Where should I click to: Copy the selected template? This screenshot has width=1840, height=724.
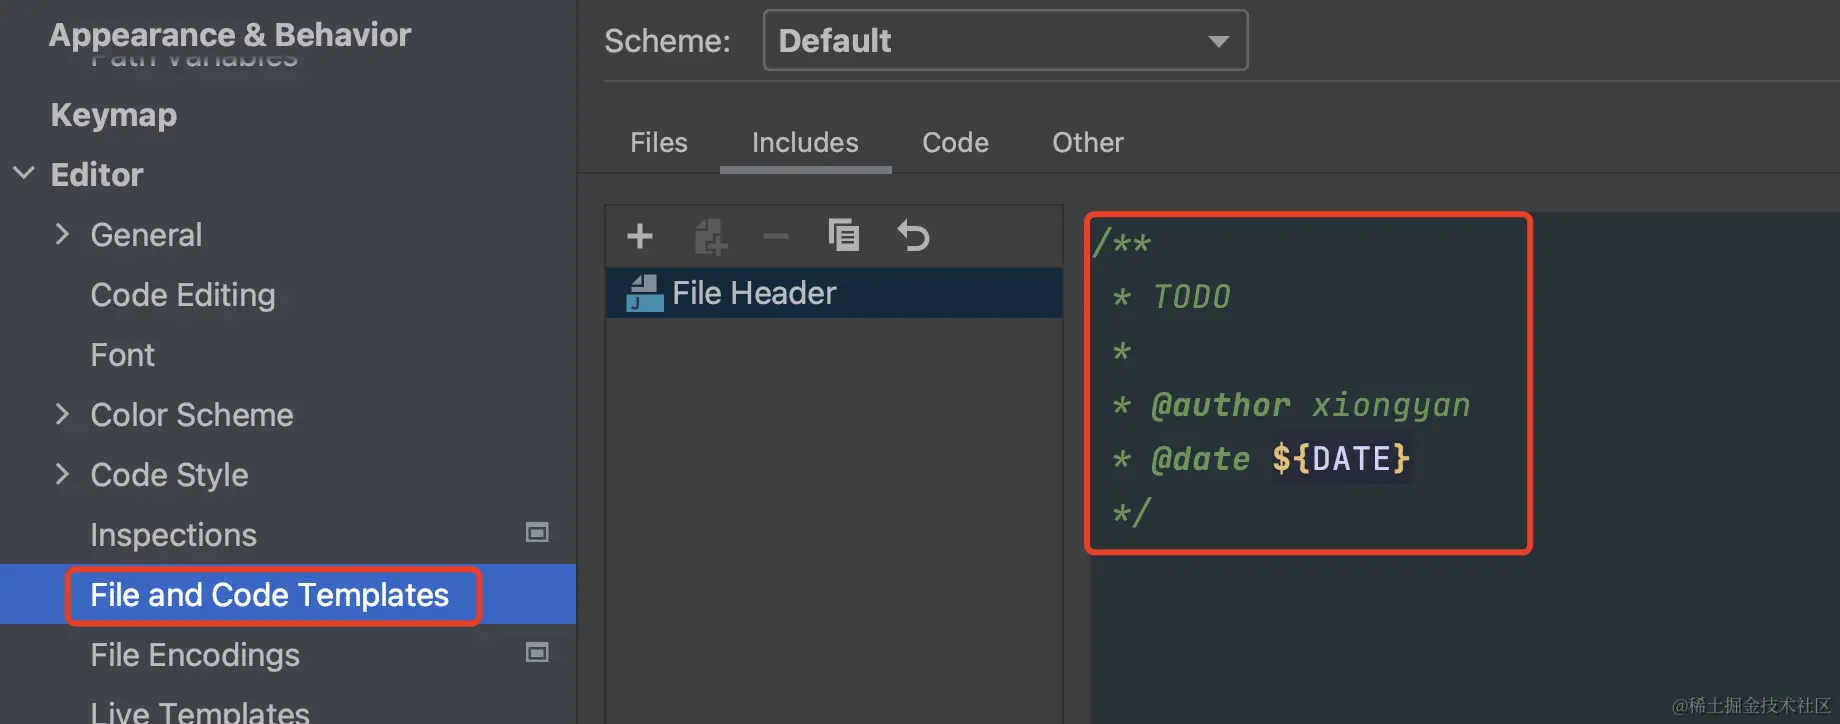click(x=844, y=236)
